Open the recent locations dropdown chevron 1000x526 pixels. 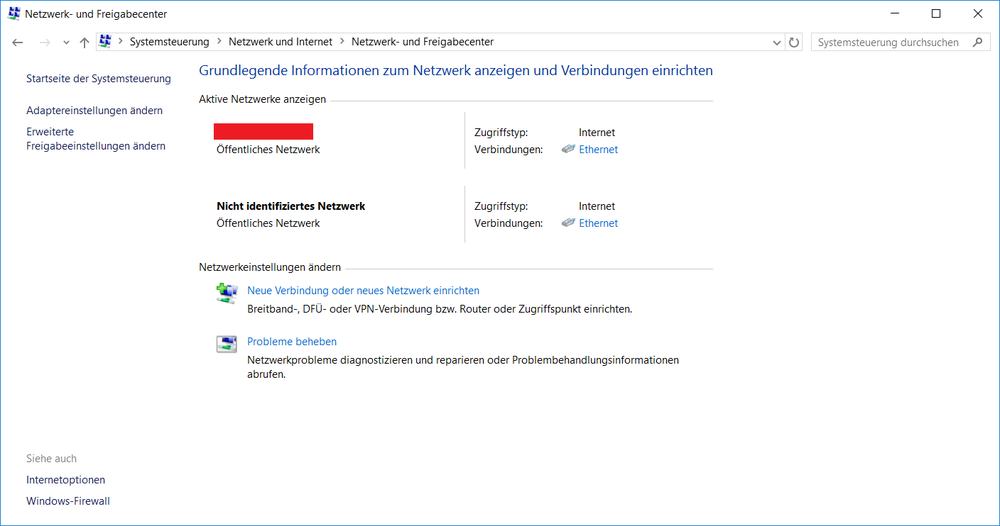click(66, 42)
